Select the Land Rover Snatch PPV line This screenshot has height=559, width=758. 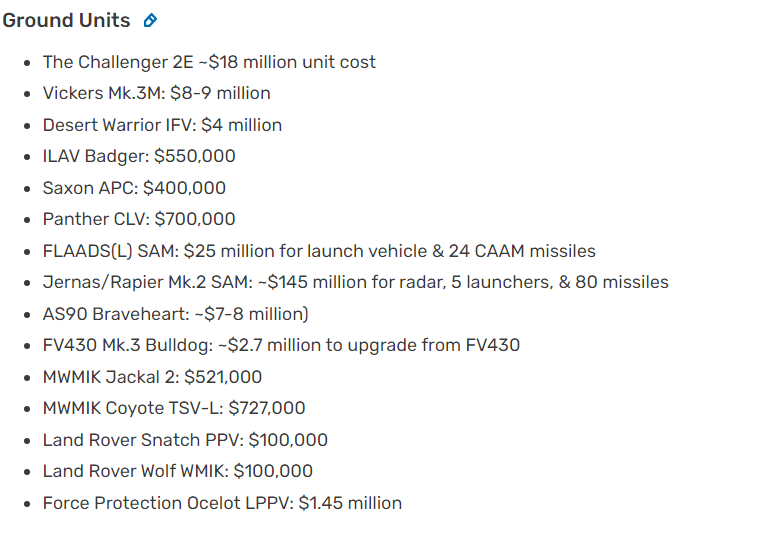185,440
